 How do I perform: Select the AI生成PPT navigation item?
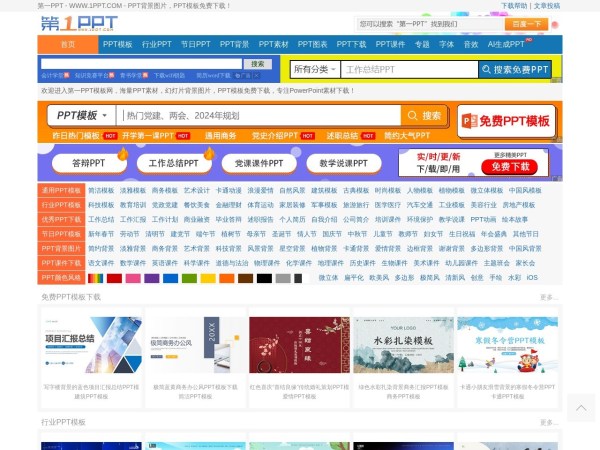(506, 45)
